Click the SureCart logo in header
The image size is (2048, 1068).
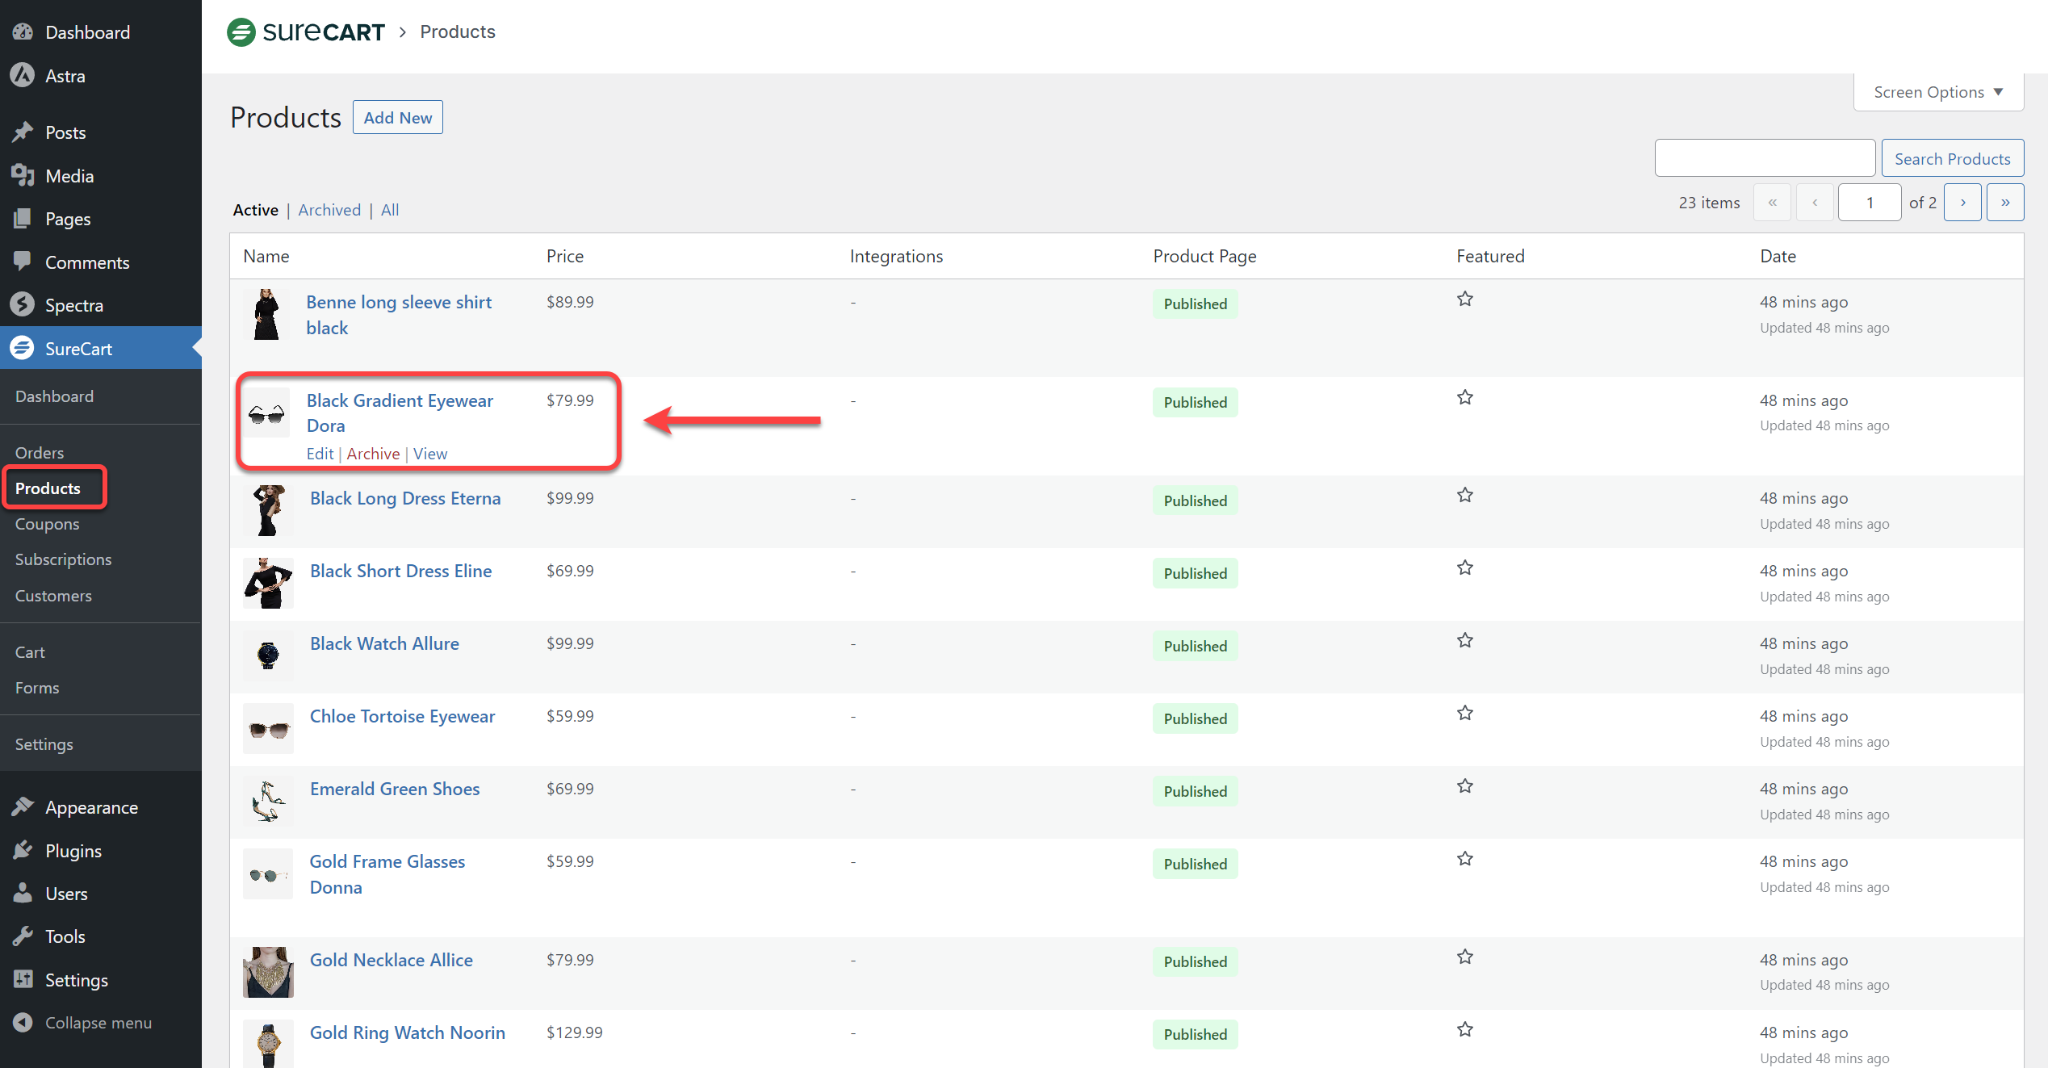tap(306, 32)
